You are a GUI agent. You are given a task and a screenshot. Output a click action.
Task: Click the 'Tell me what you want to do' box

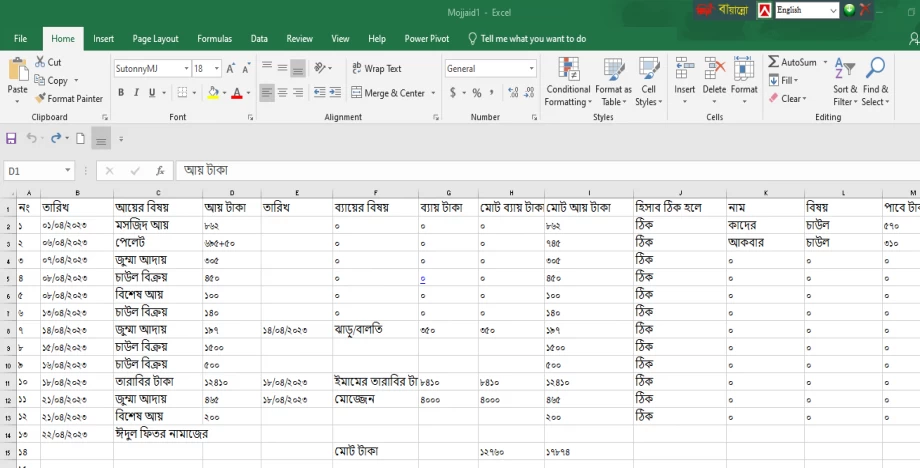[x=532, y=39]
